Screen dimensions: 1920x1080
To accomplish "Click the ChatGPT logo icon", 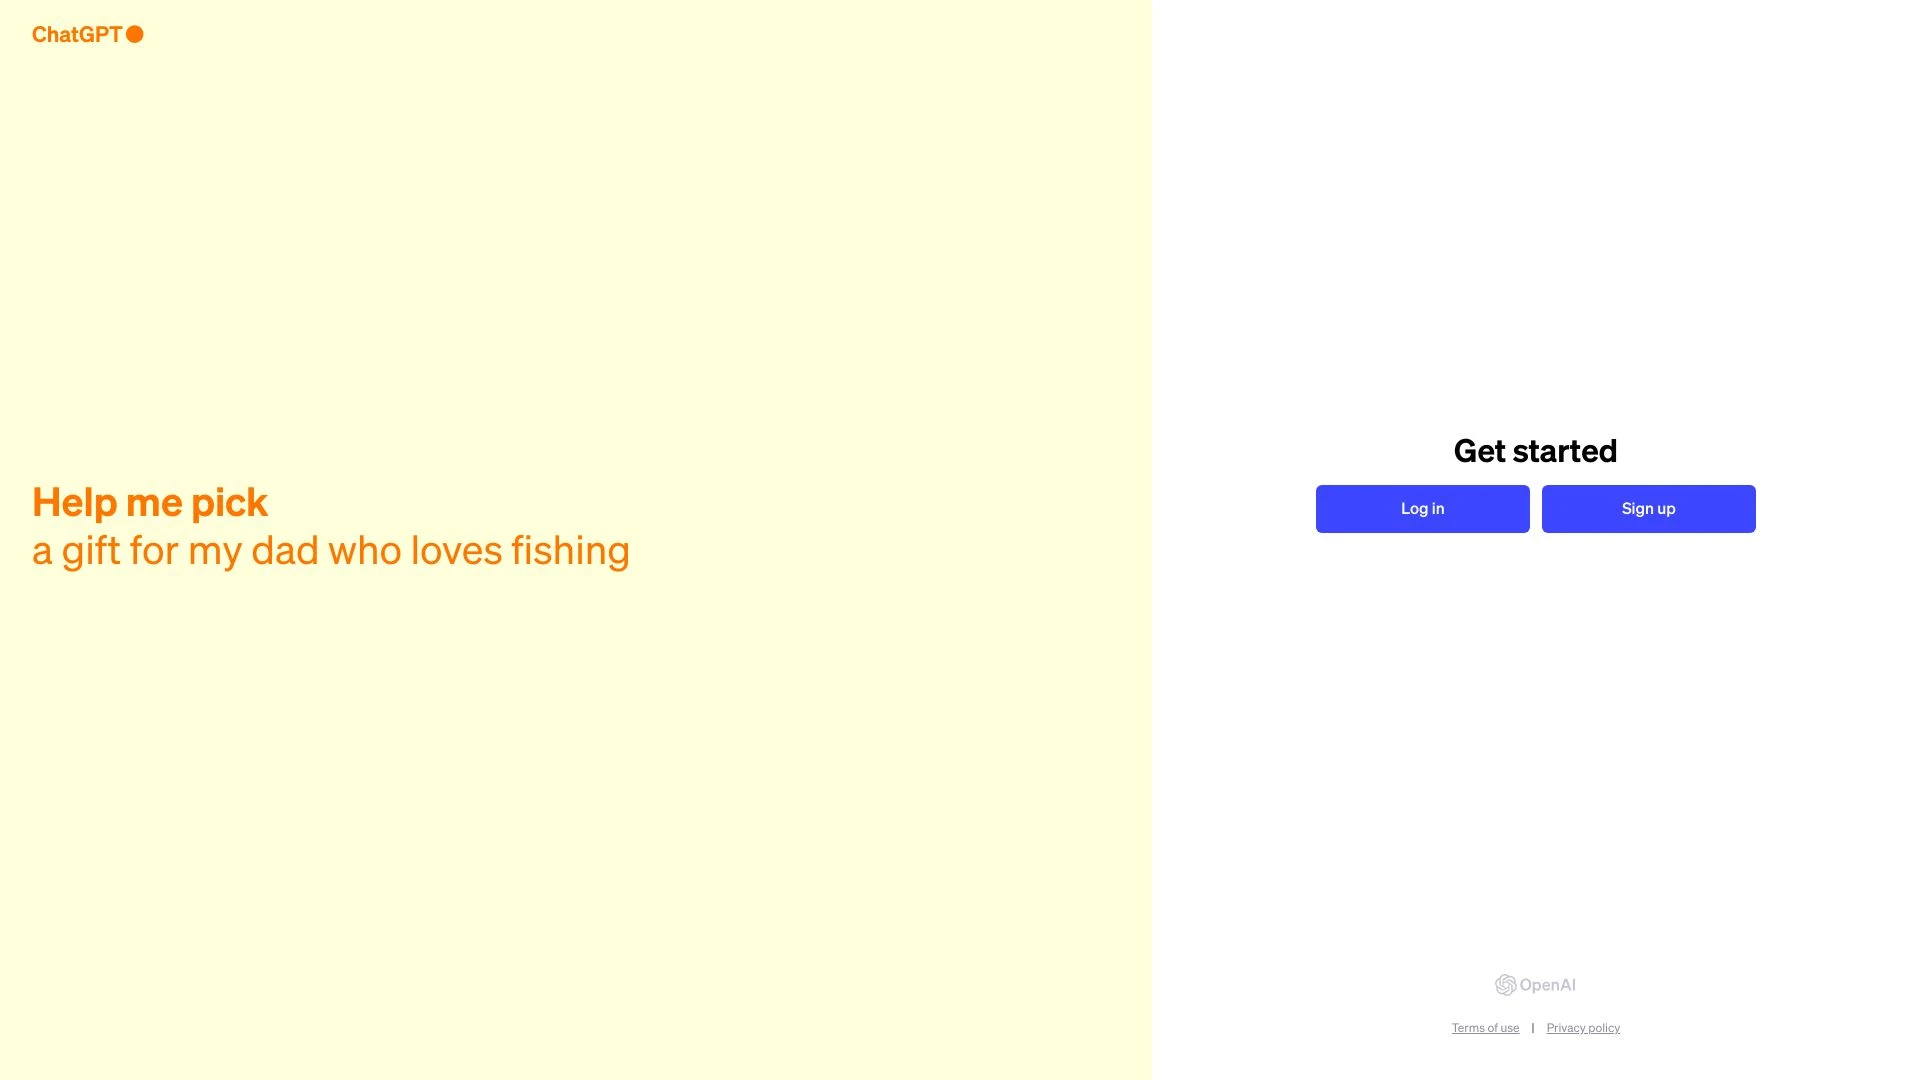I will point(136,33).
